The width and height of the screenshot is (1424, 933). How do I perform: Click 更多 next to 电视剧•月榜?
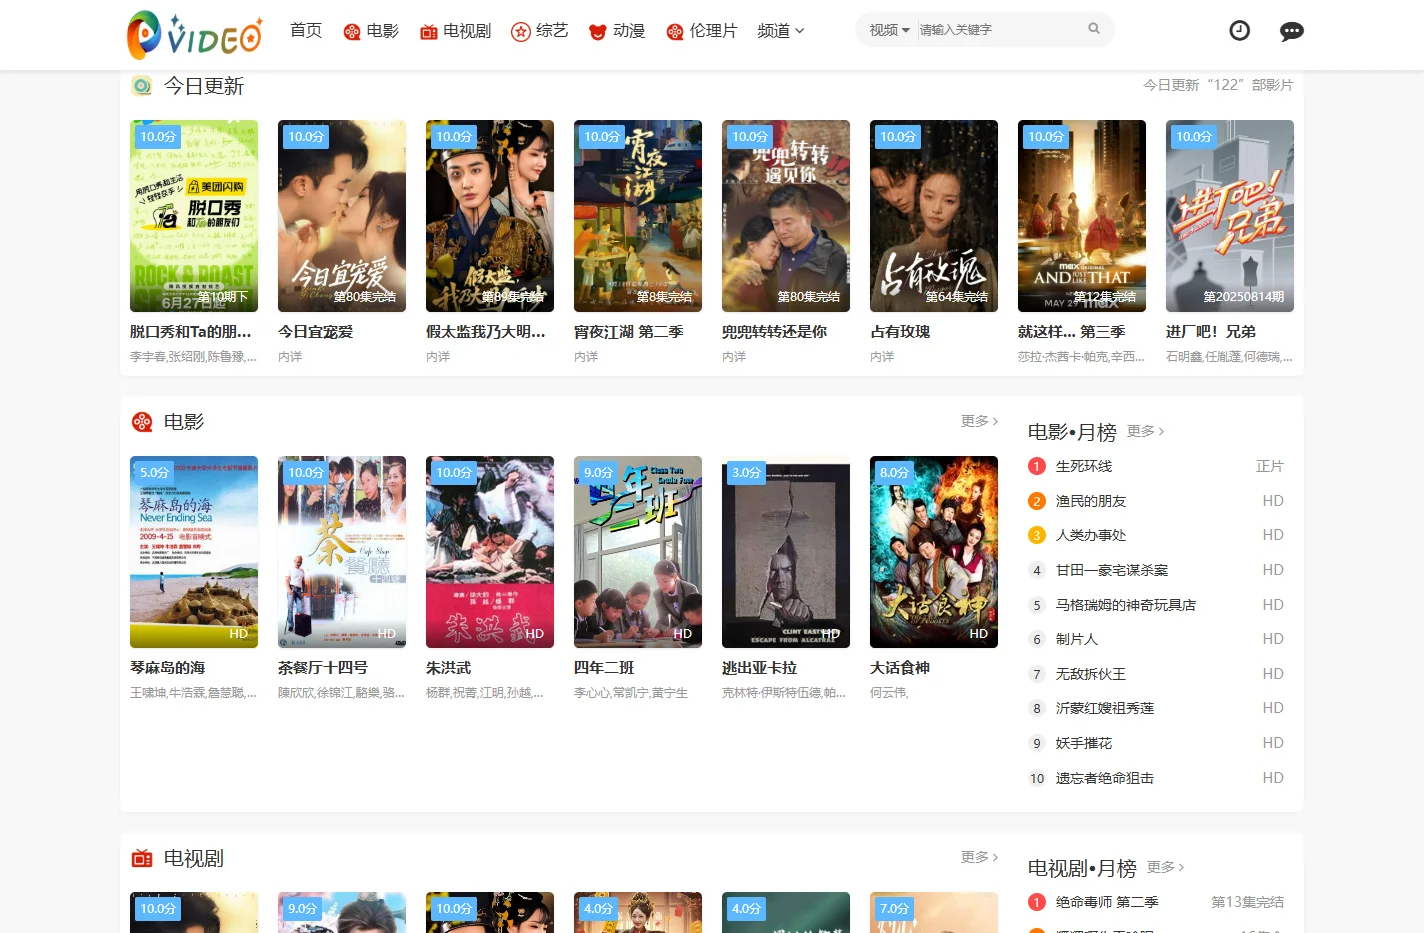click(1165, 867)
